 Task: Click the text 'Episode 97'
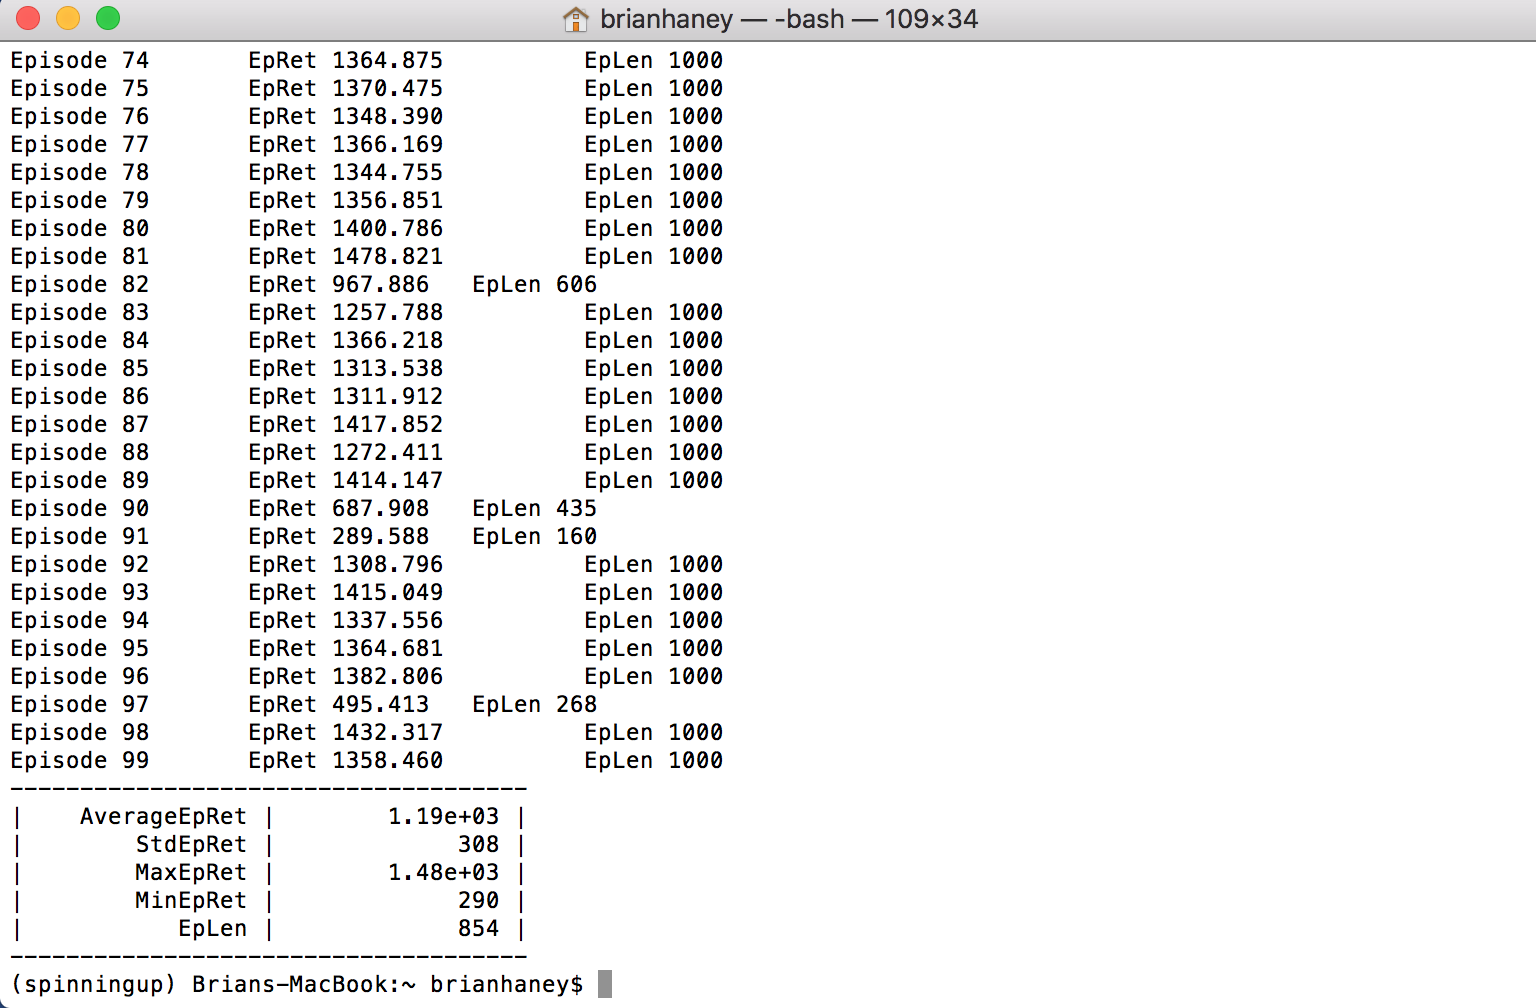(x=80, y=704)
